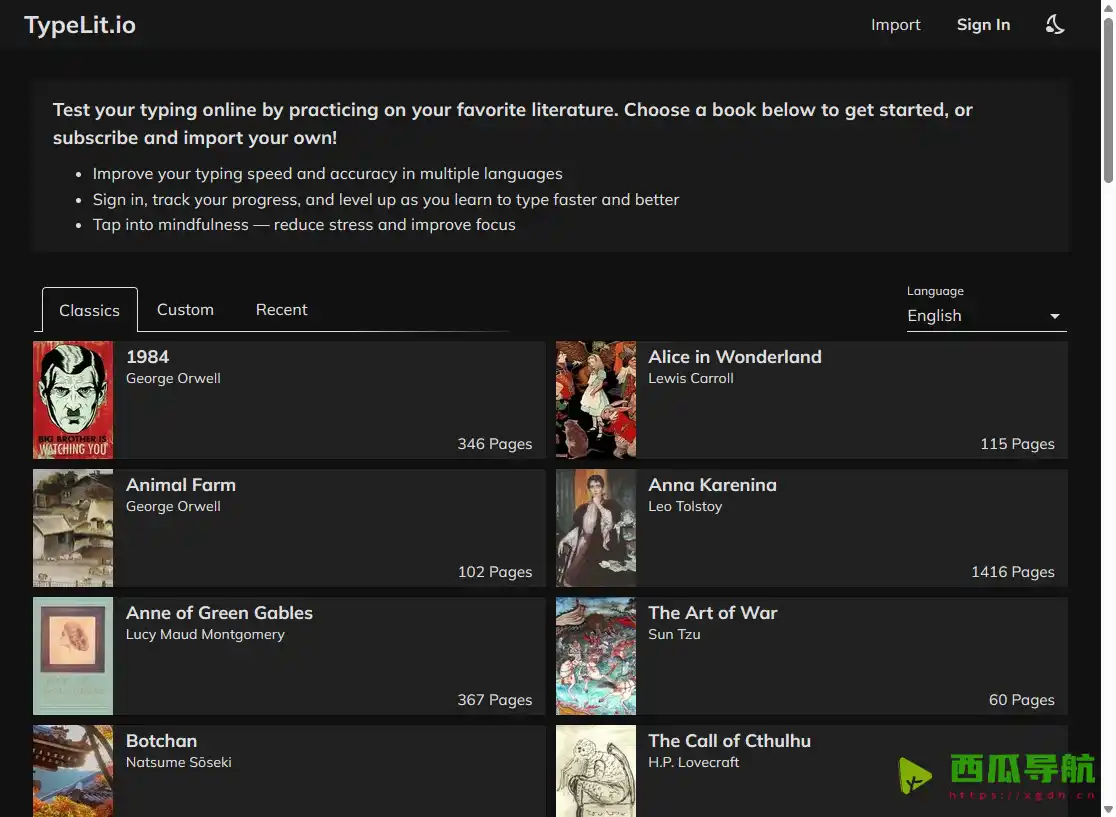
Task: Open the Language dropdown showing English
Action: 984,316
